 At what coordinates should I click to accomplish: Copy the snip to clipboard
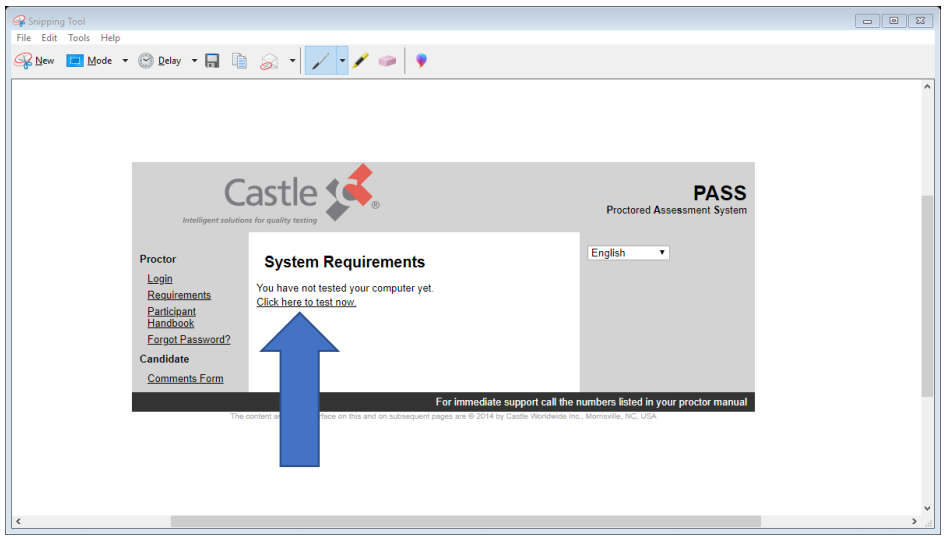239,61
